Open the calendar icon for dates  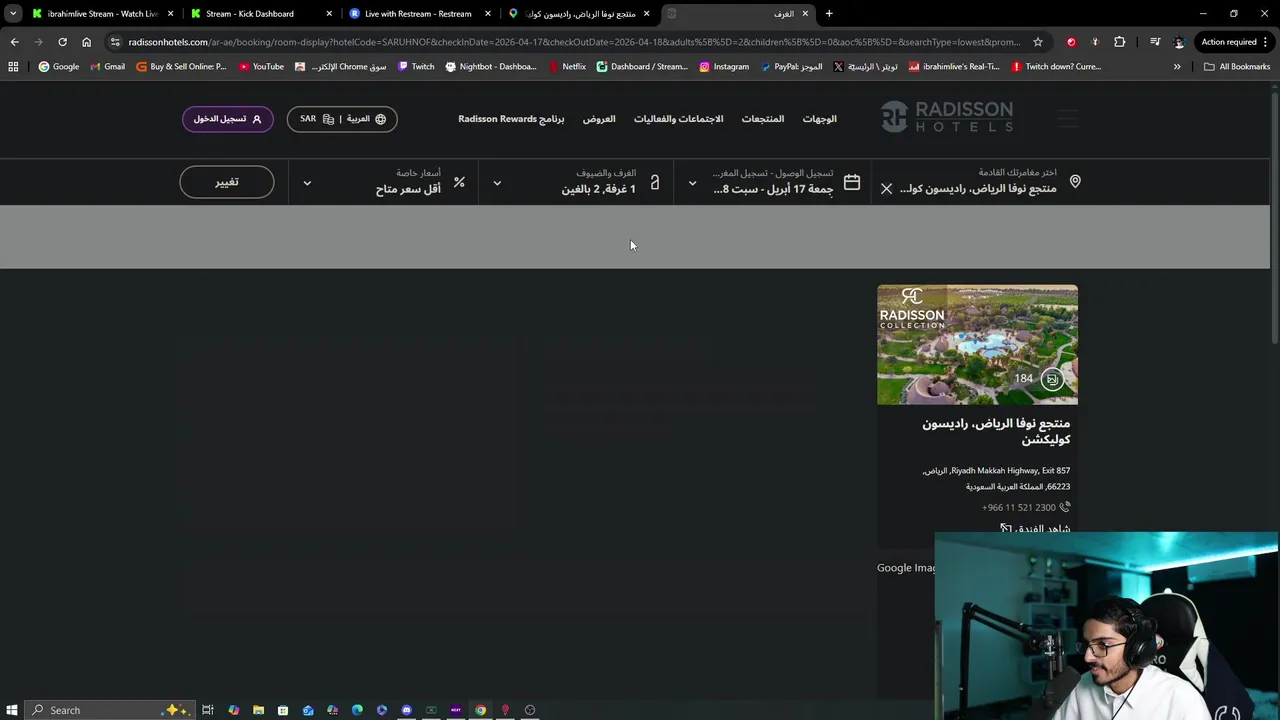click(852, 182)
